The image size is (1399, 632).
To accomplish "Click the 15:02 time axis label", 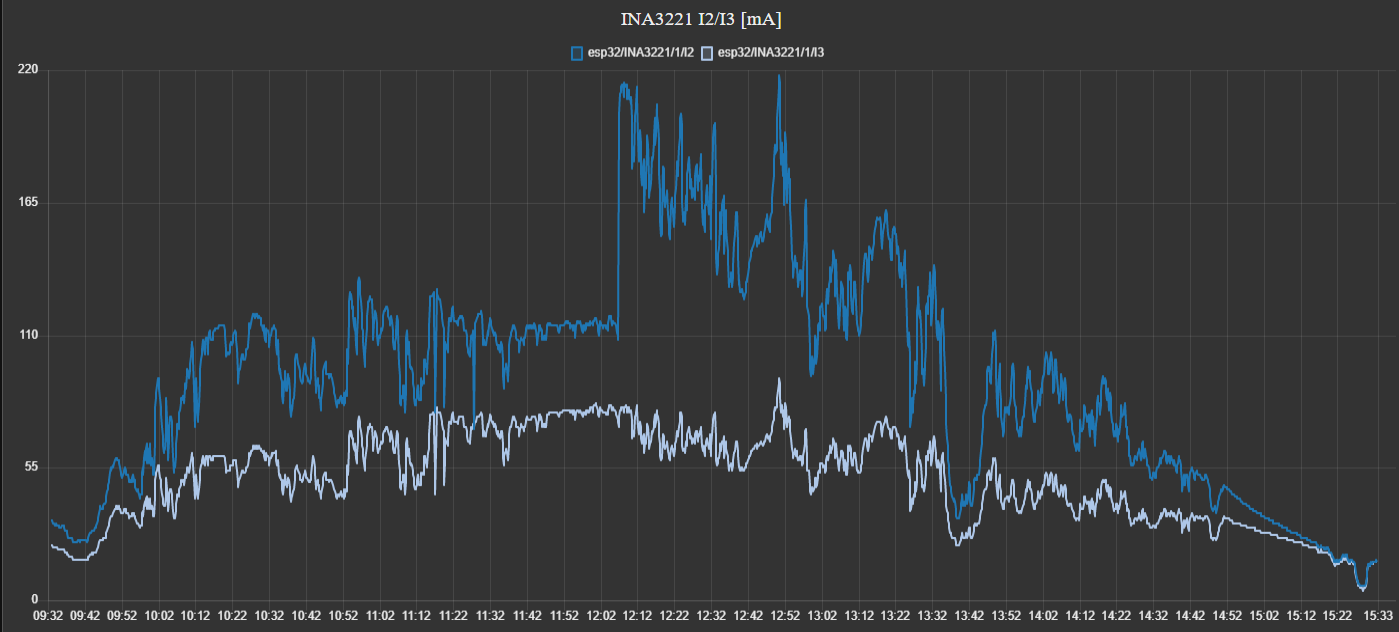I will point(1264,617).
